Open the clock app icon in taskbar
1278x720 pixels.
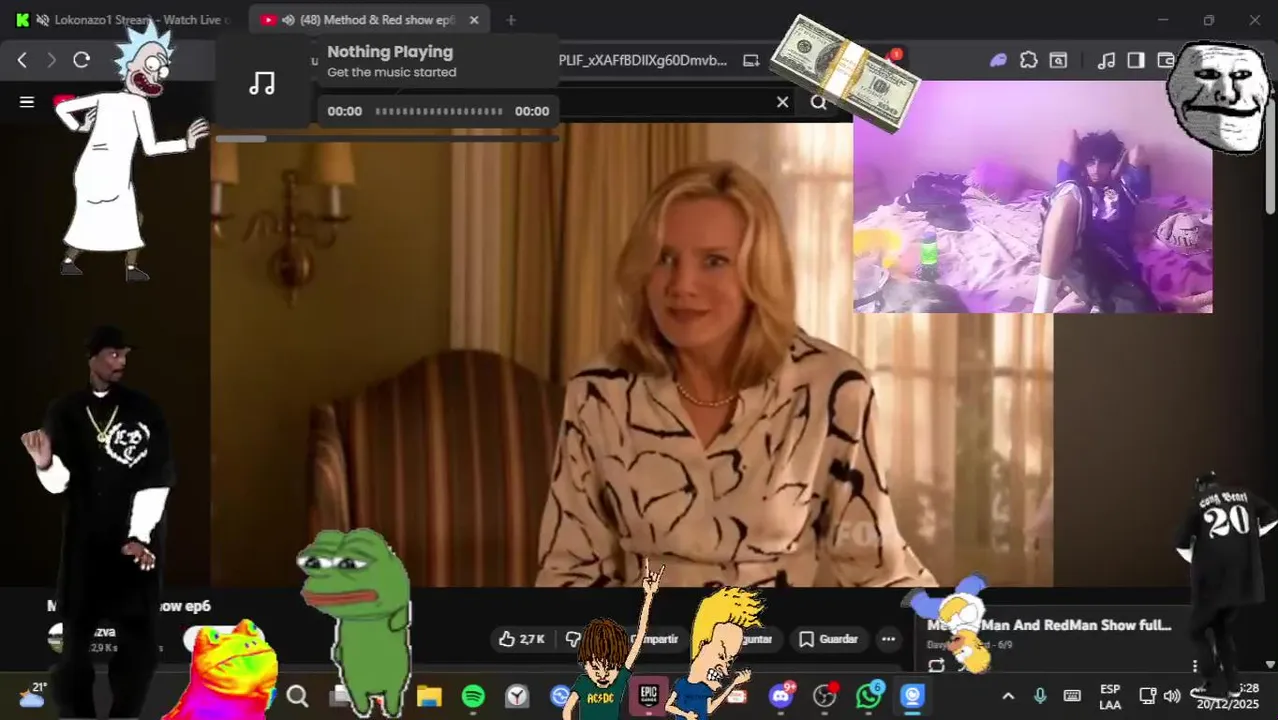(x=517, y=696)
